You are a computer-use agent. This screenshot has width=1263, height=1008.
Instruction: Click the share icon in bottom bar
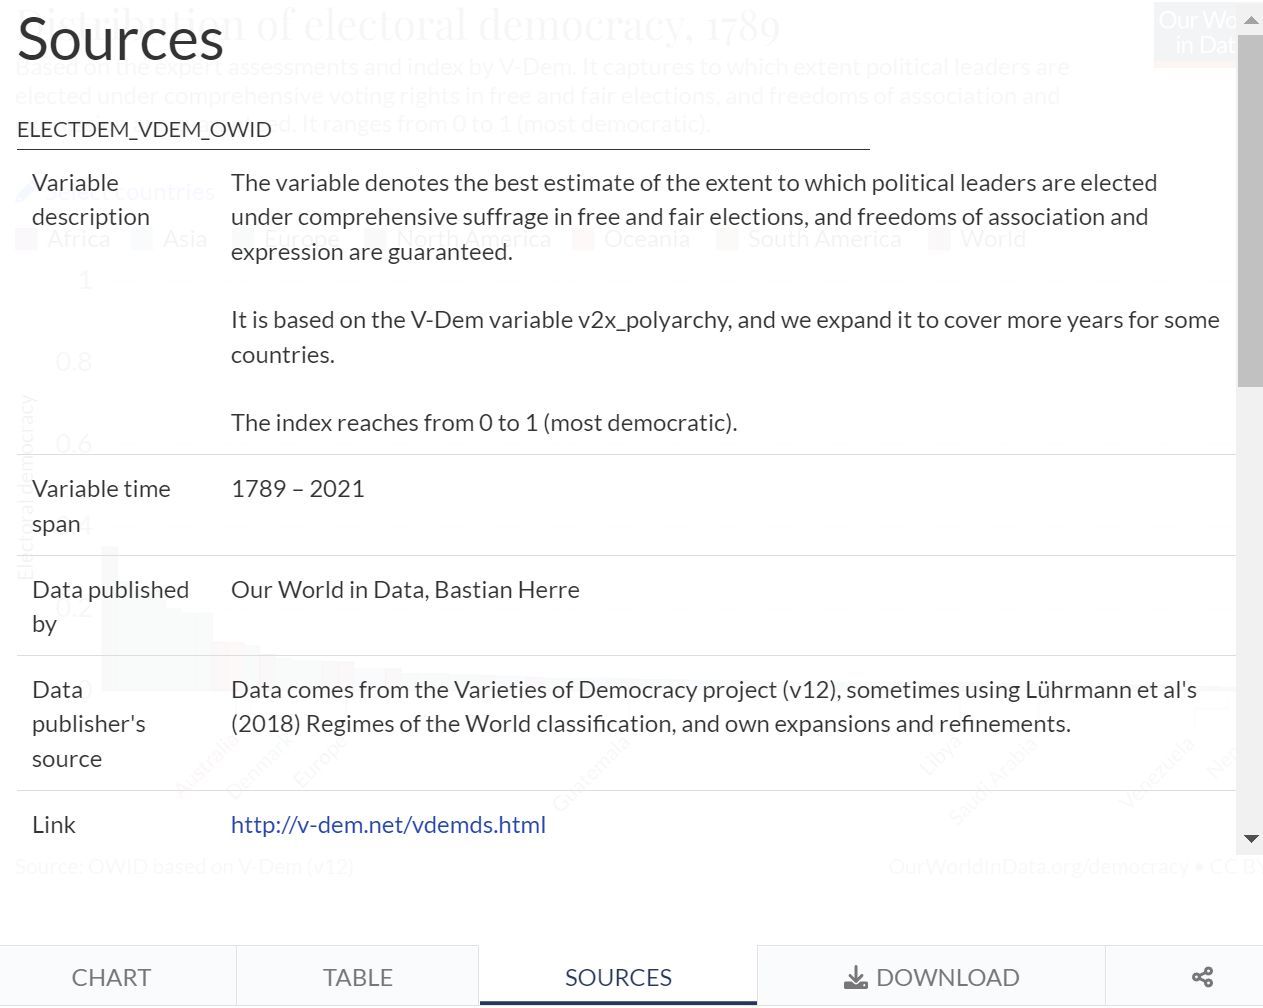[x=1202, y=977]
